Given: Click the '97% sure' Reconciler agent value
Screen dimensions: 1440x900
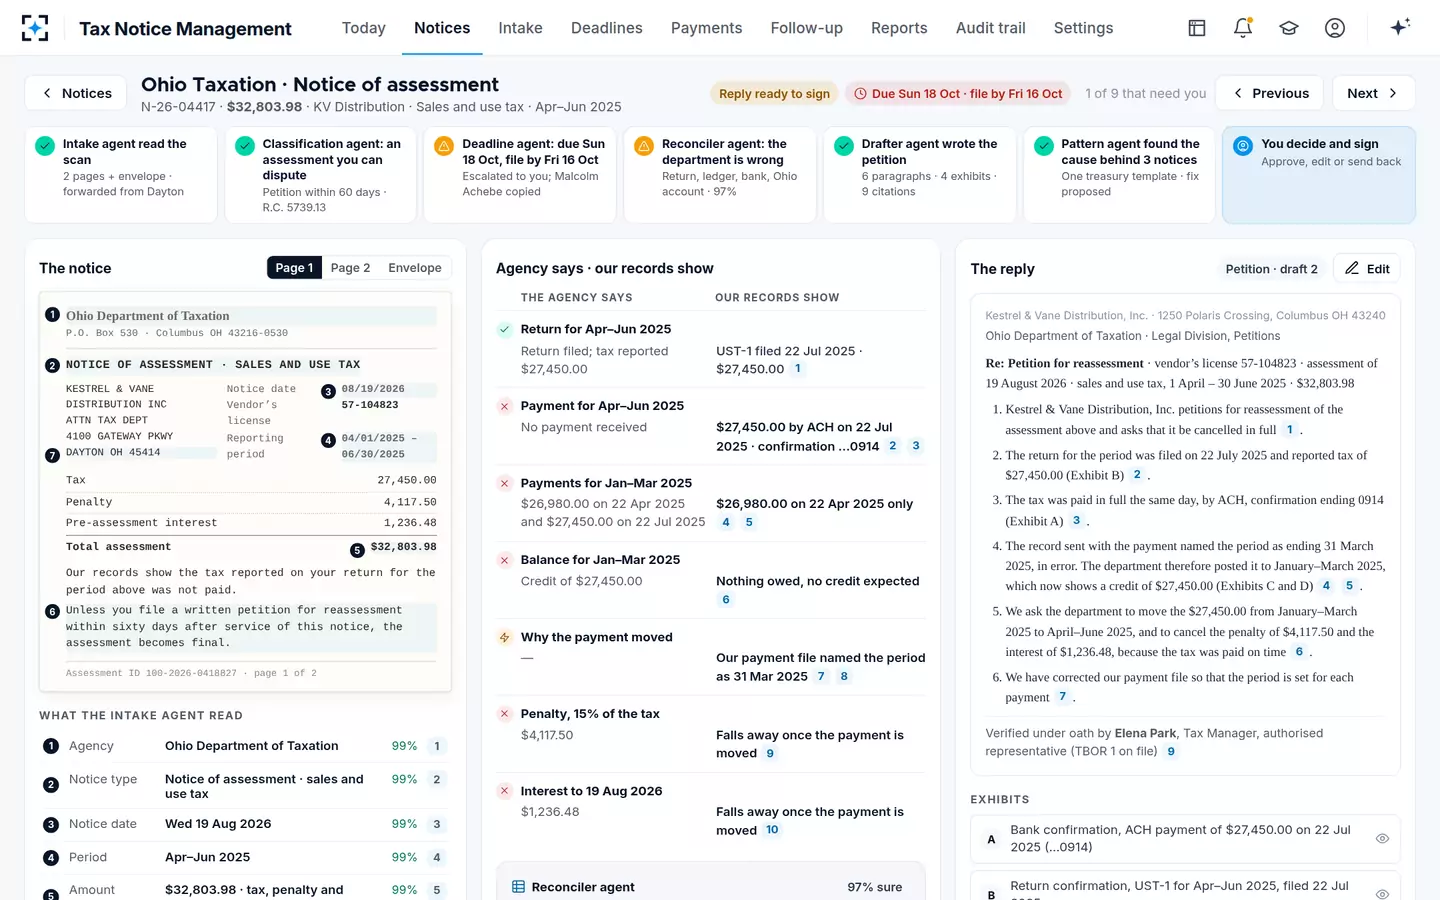Looking at the screenshot, I should (x=875, y=887).
